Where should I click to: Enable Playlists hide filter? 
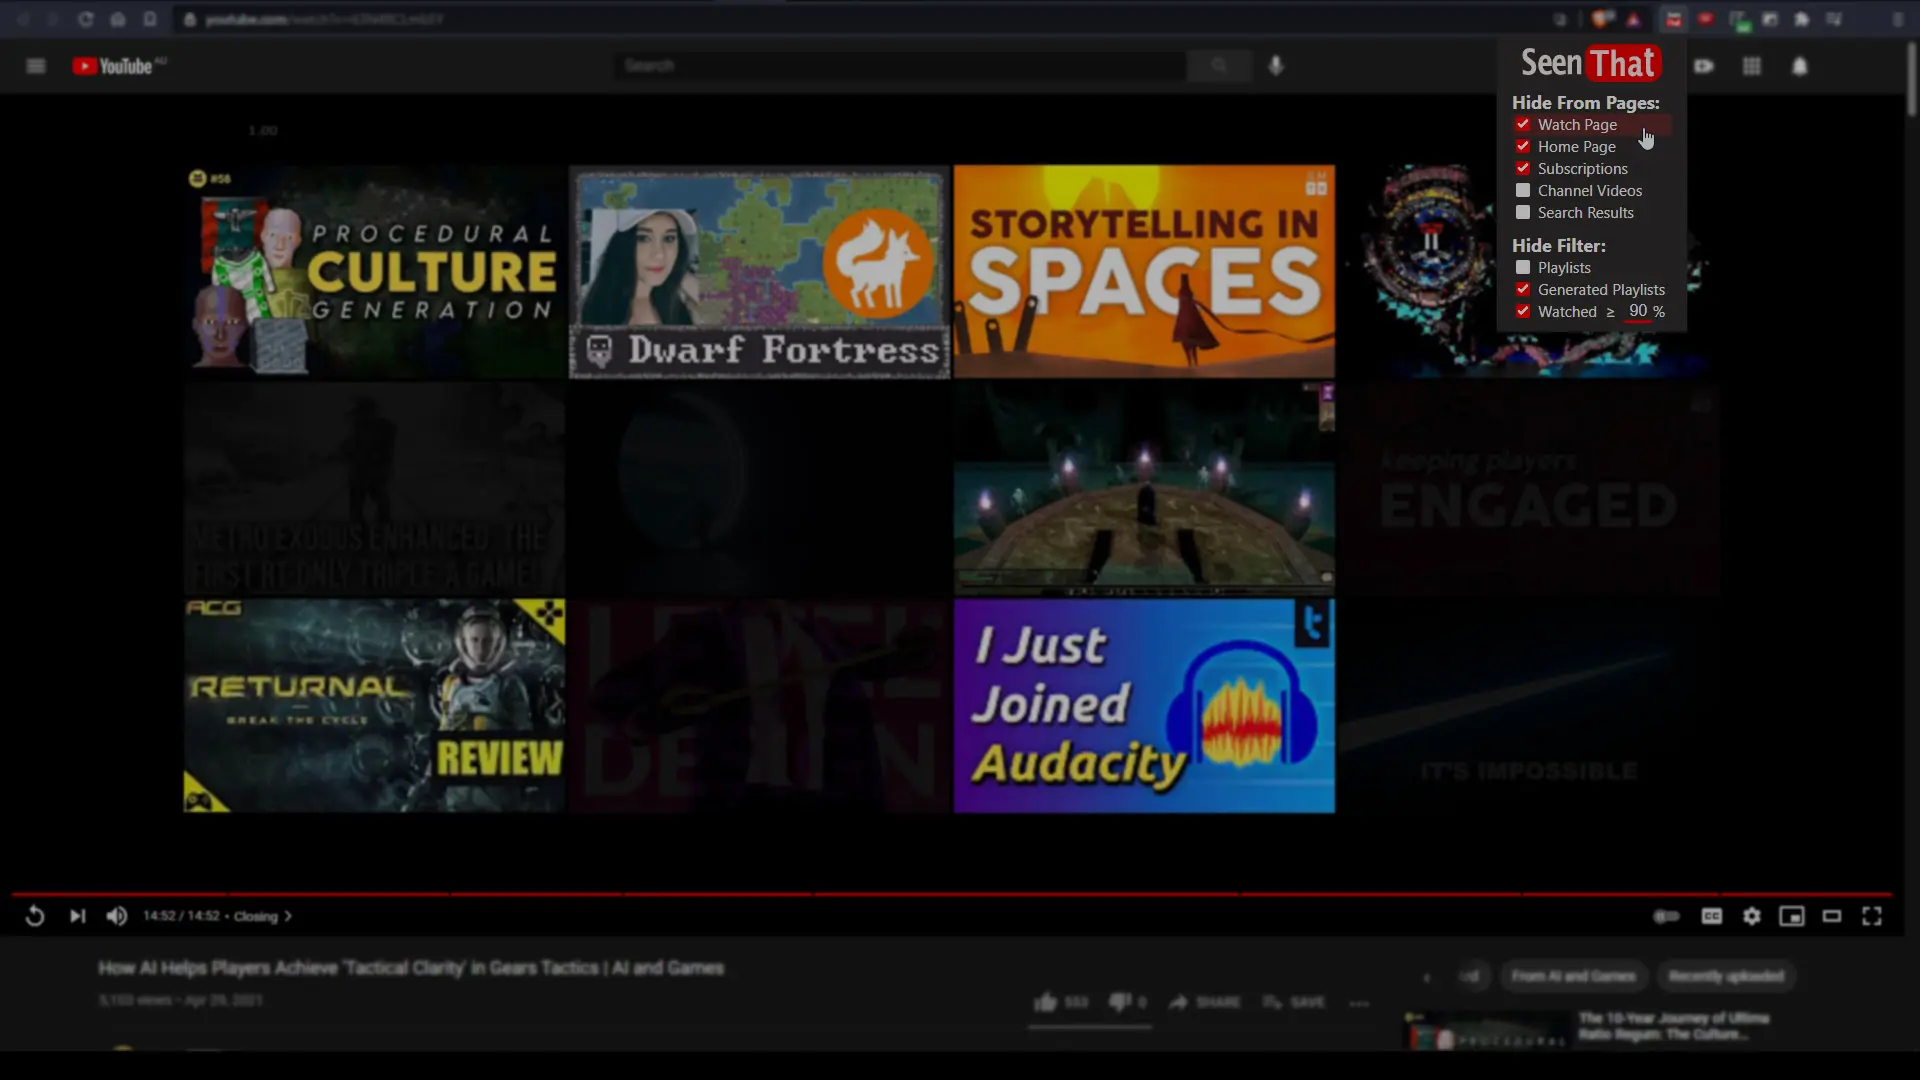1523,268
